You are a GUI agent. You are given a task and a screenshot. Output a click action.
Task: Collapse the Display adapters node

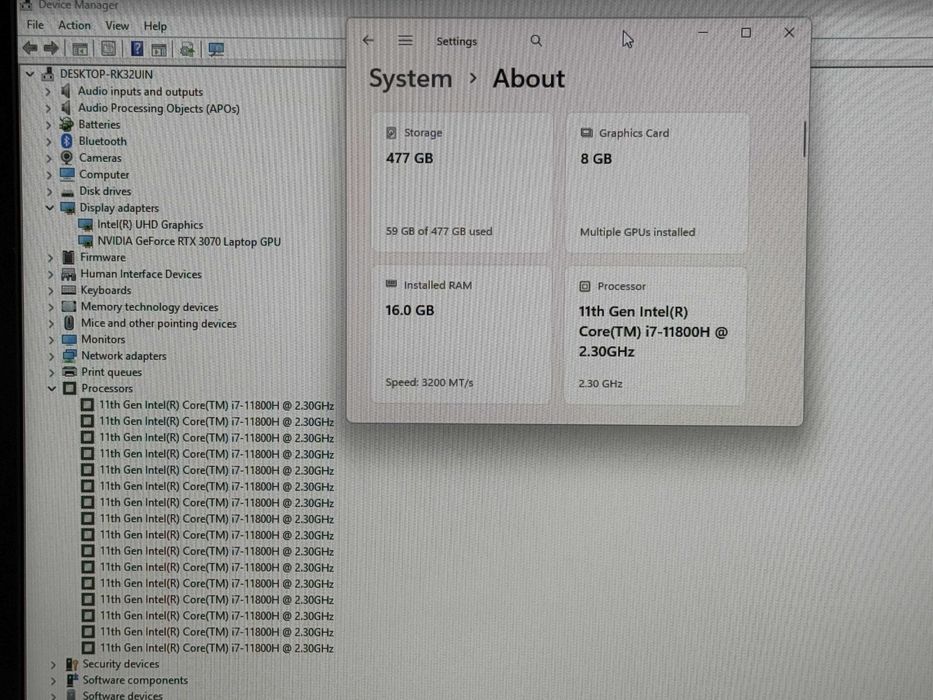coord(49,208)
